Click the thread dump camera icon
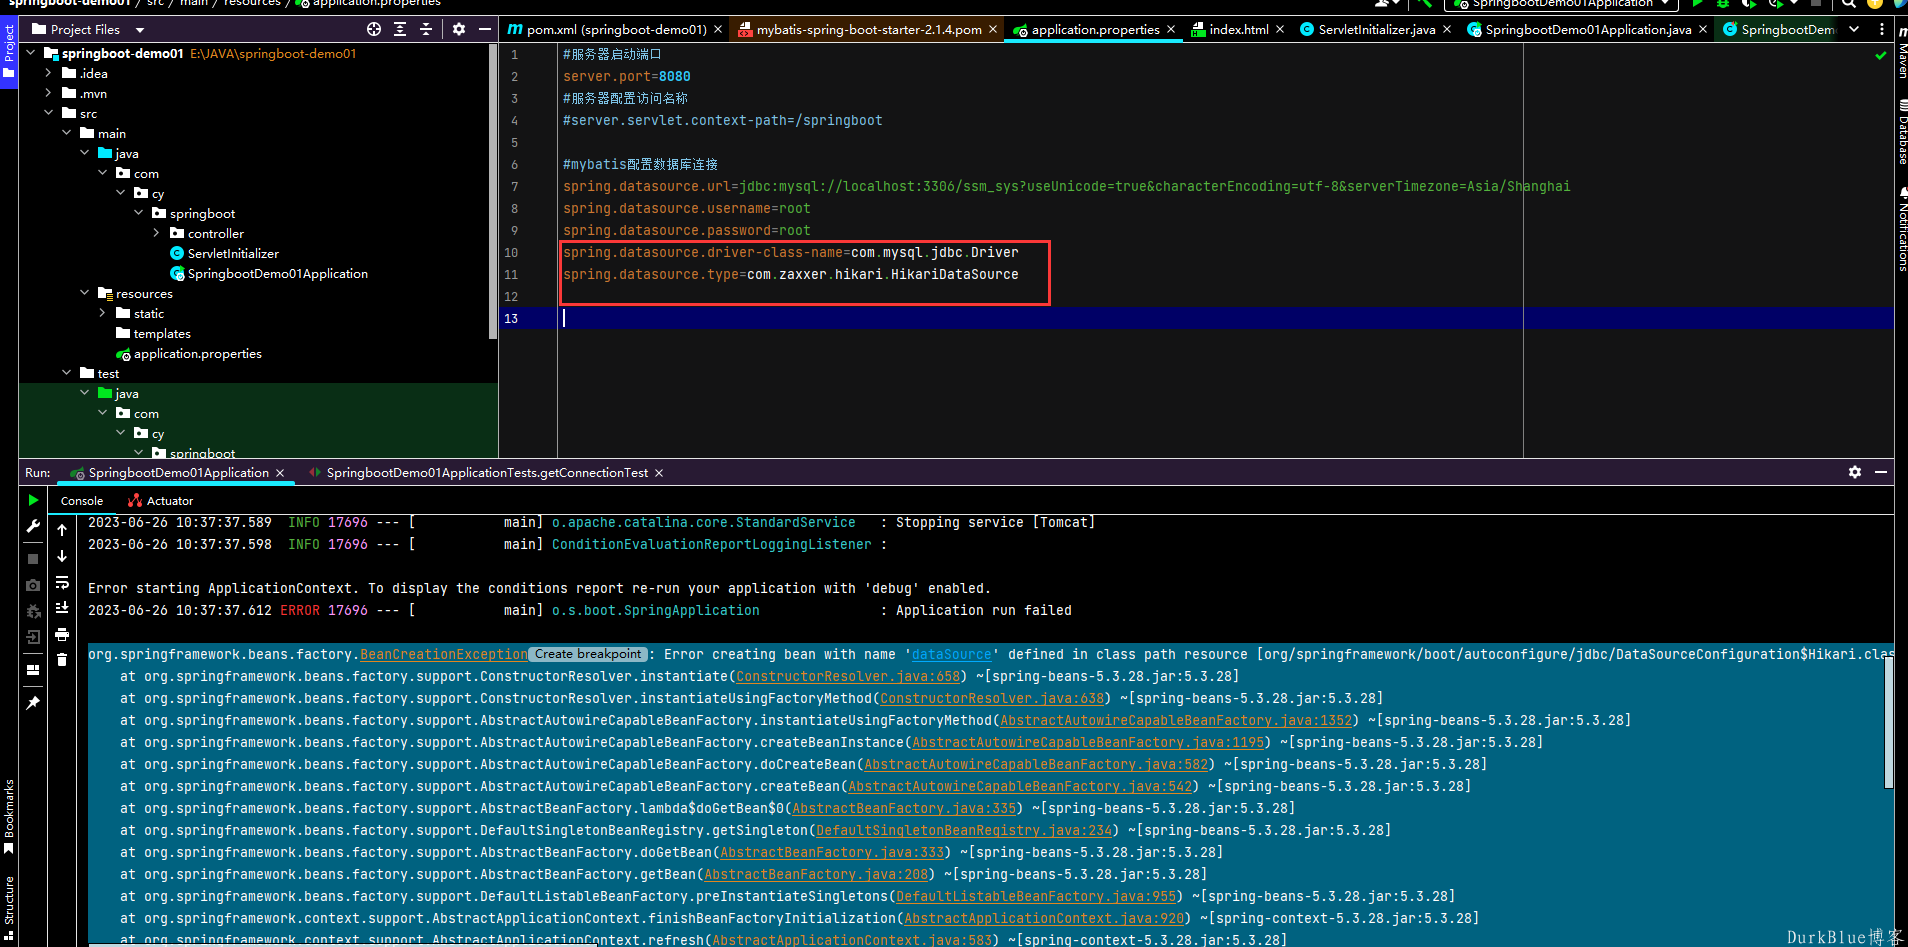1908x947 pixels. [x=33, y=585]
